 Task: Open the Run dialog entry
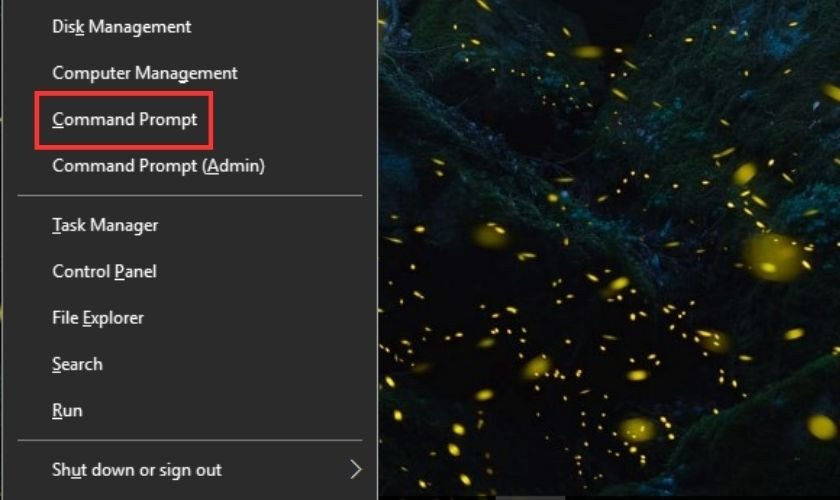67,411
